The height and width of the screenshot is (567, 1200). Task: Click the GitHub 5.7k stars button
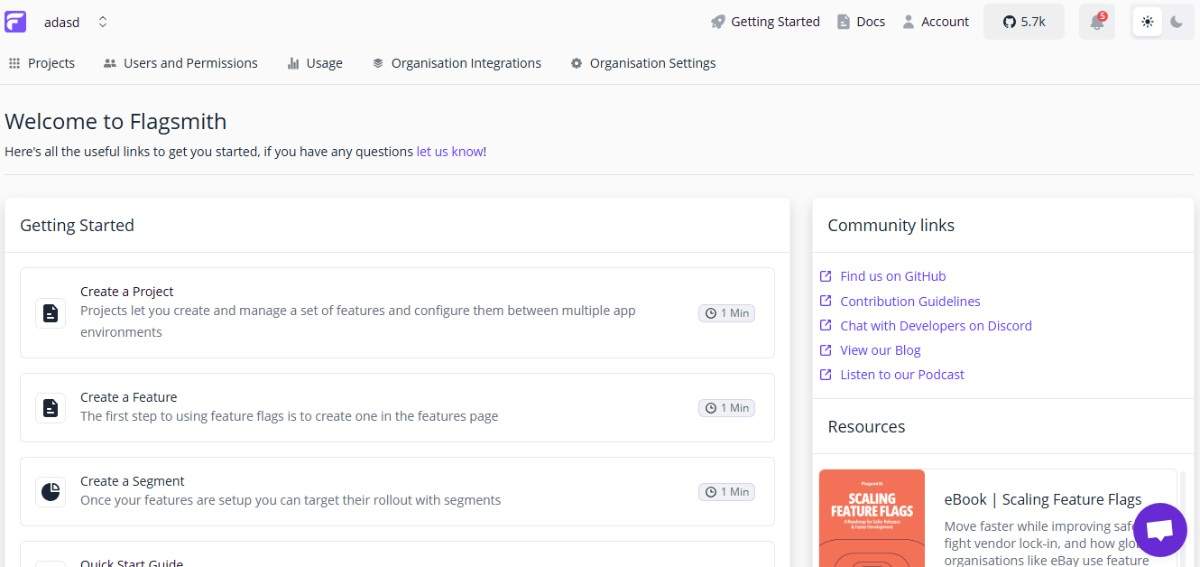tap(1024, 21)
